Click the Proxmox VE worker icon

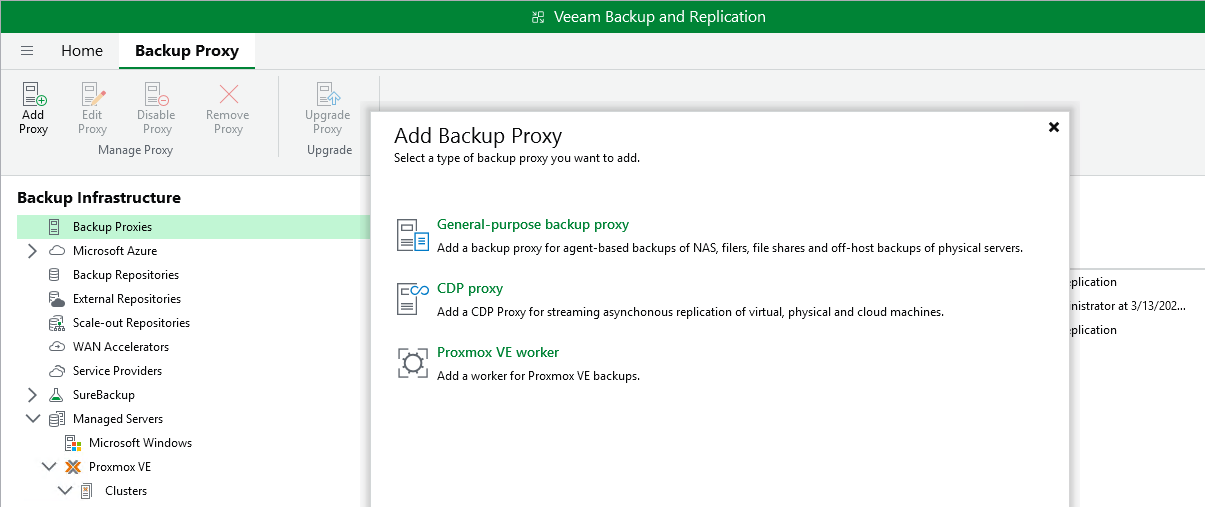point(413,363)
